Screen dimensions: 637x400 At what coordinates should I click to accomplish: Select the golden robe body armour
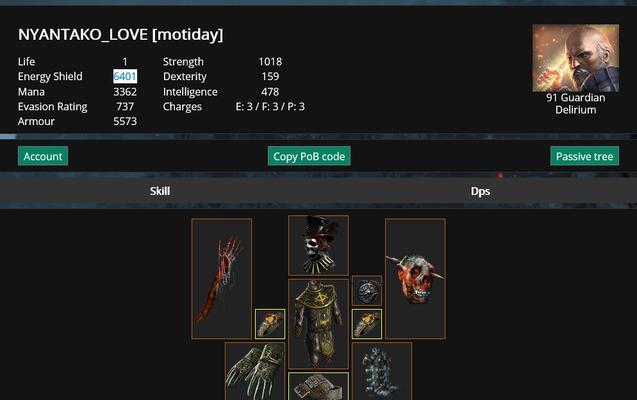[x=318, y=324]
